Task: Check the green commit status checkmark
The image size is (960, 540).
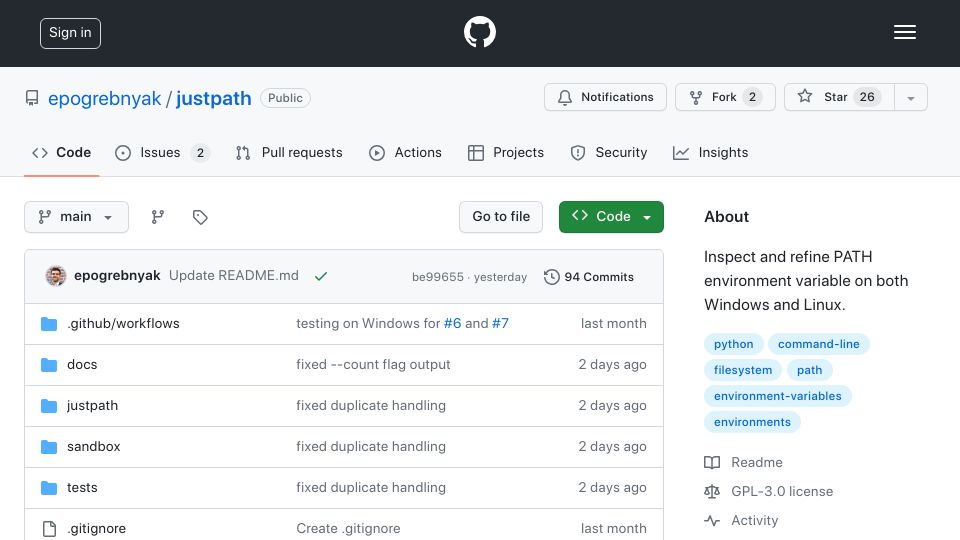Action: [x=321, y=277]
